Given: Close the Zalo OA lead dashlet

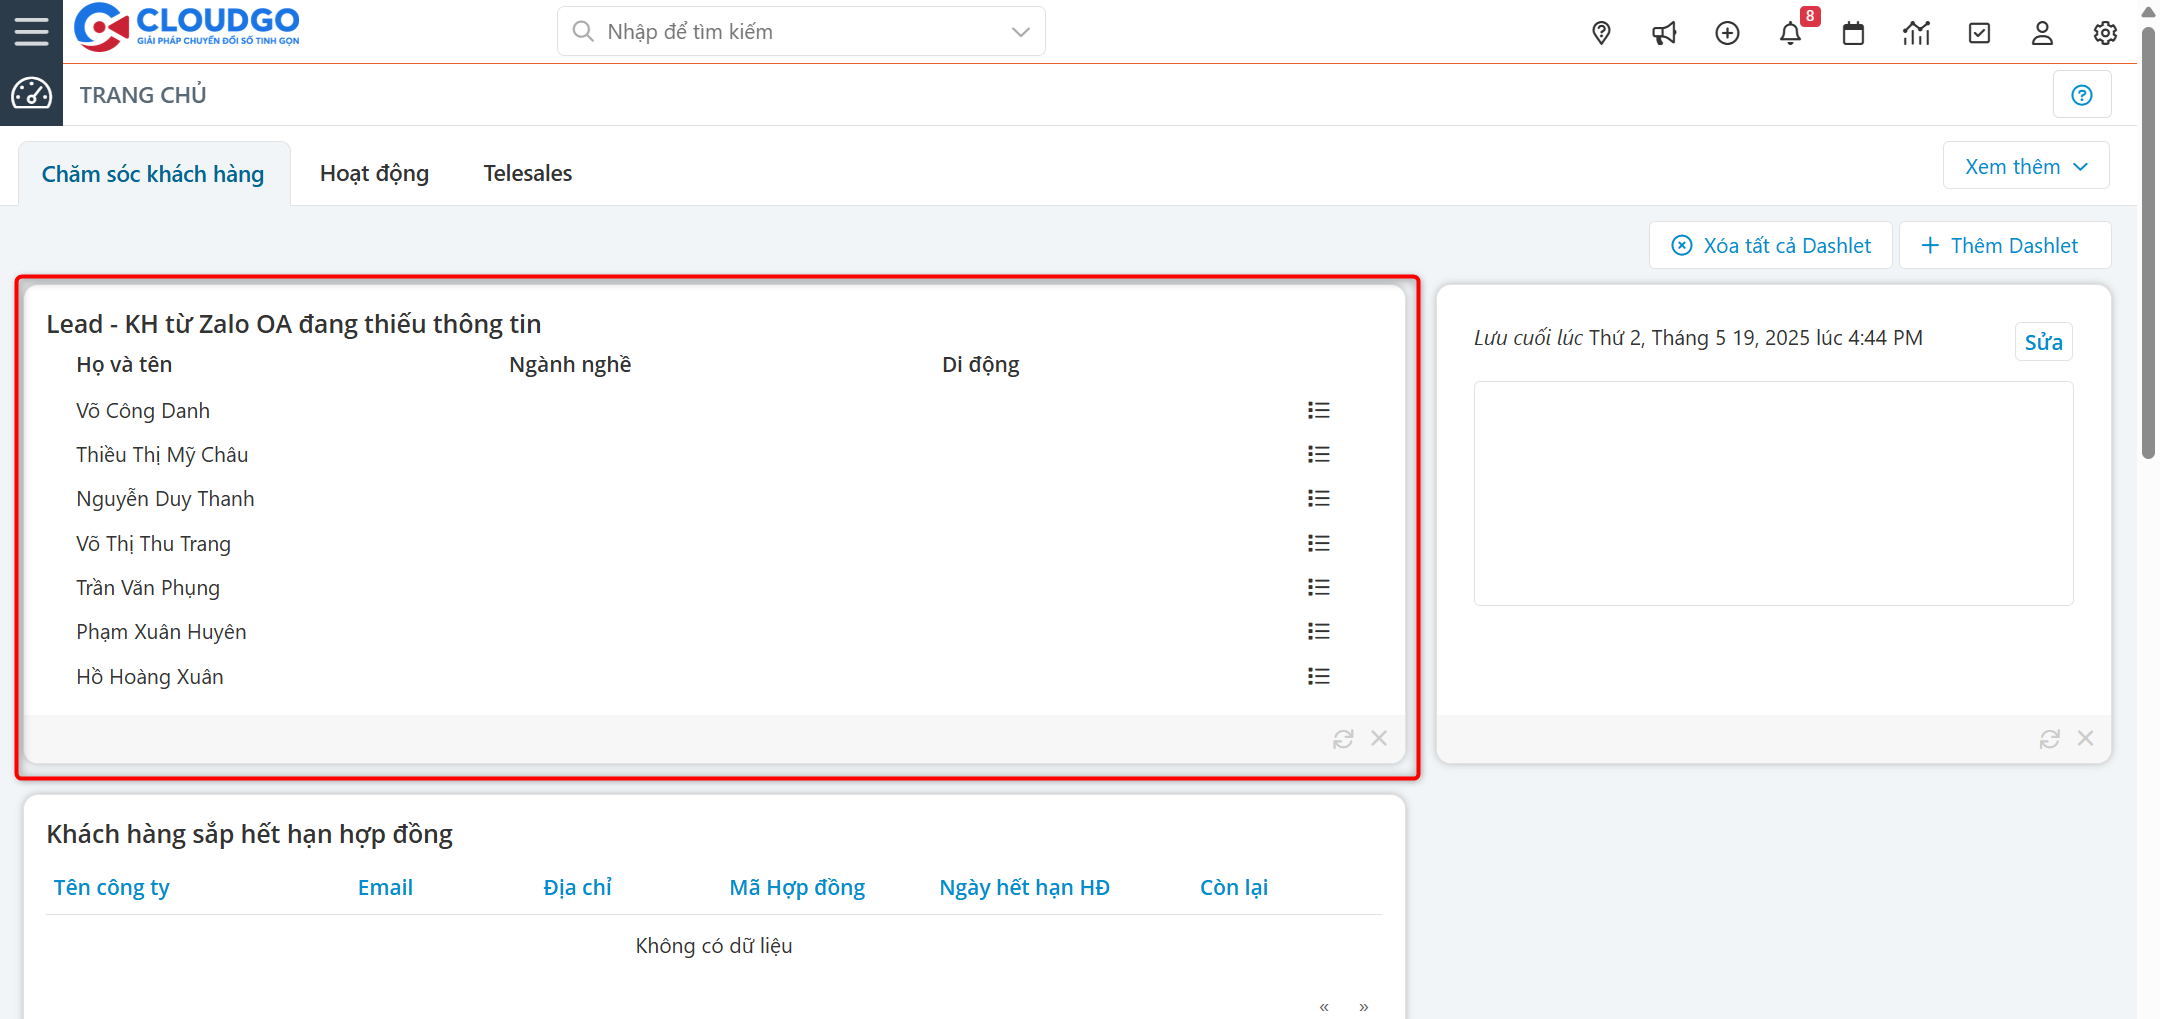Looking at the screenshot, I should 1379,738.
